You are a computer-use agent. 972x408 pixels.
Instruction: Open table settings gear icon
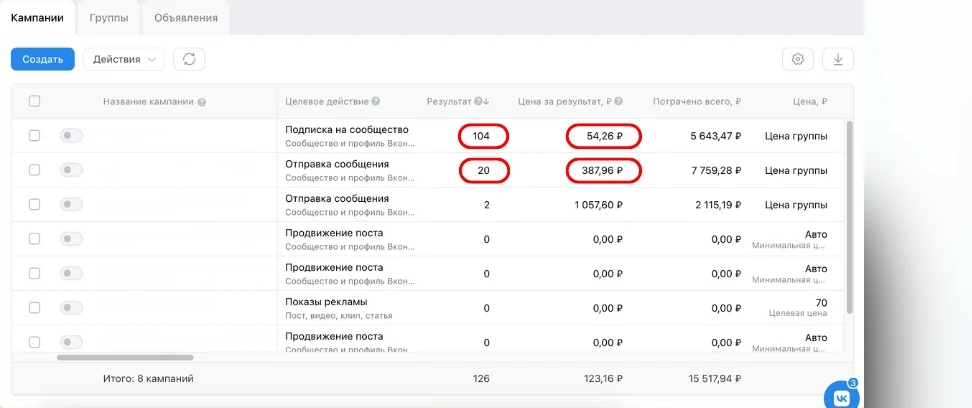pyautogui.click(x=798, y=59)
